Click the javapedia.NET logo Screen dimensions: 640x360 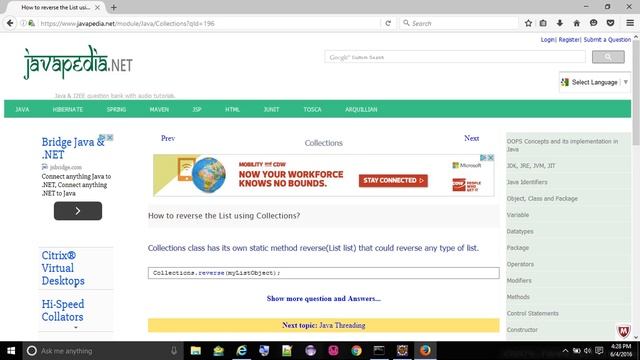[x=78, y=63]
